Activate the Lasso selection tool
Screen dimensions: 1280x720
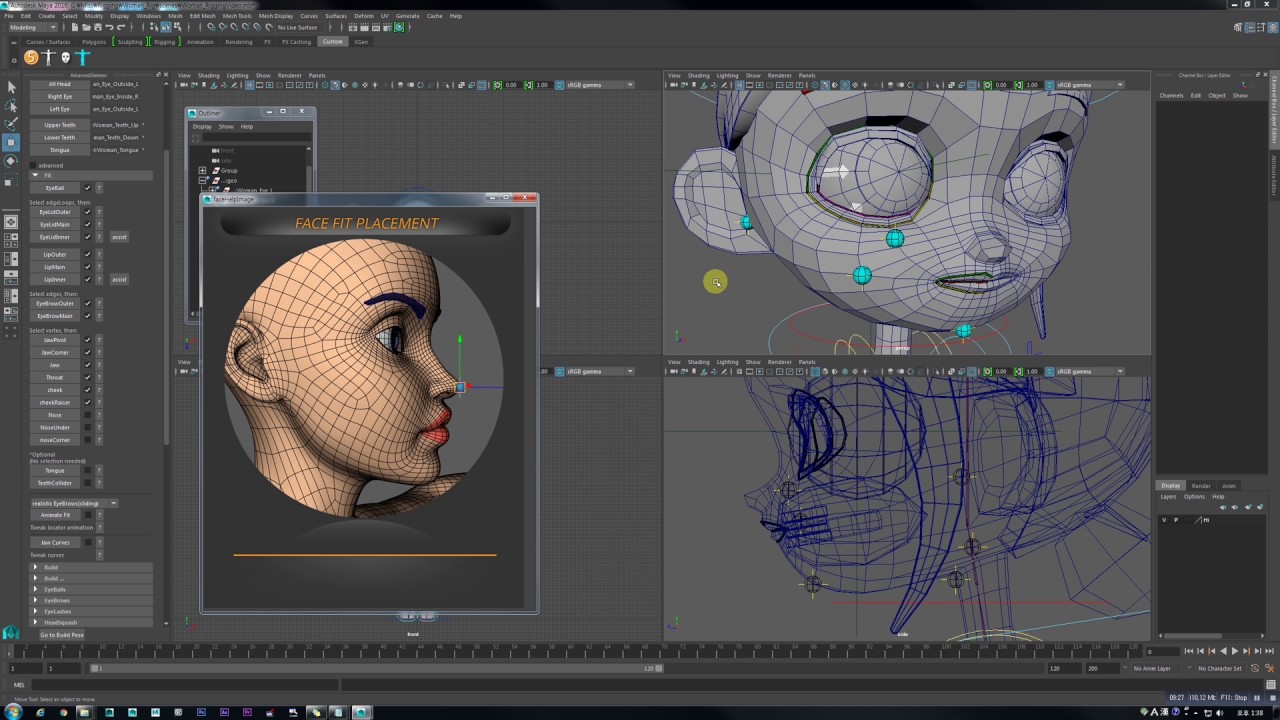click(11, 105)
